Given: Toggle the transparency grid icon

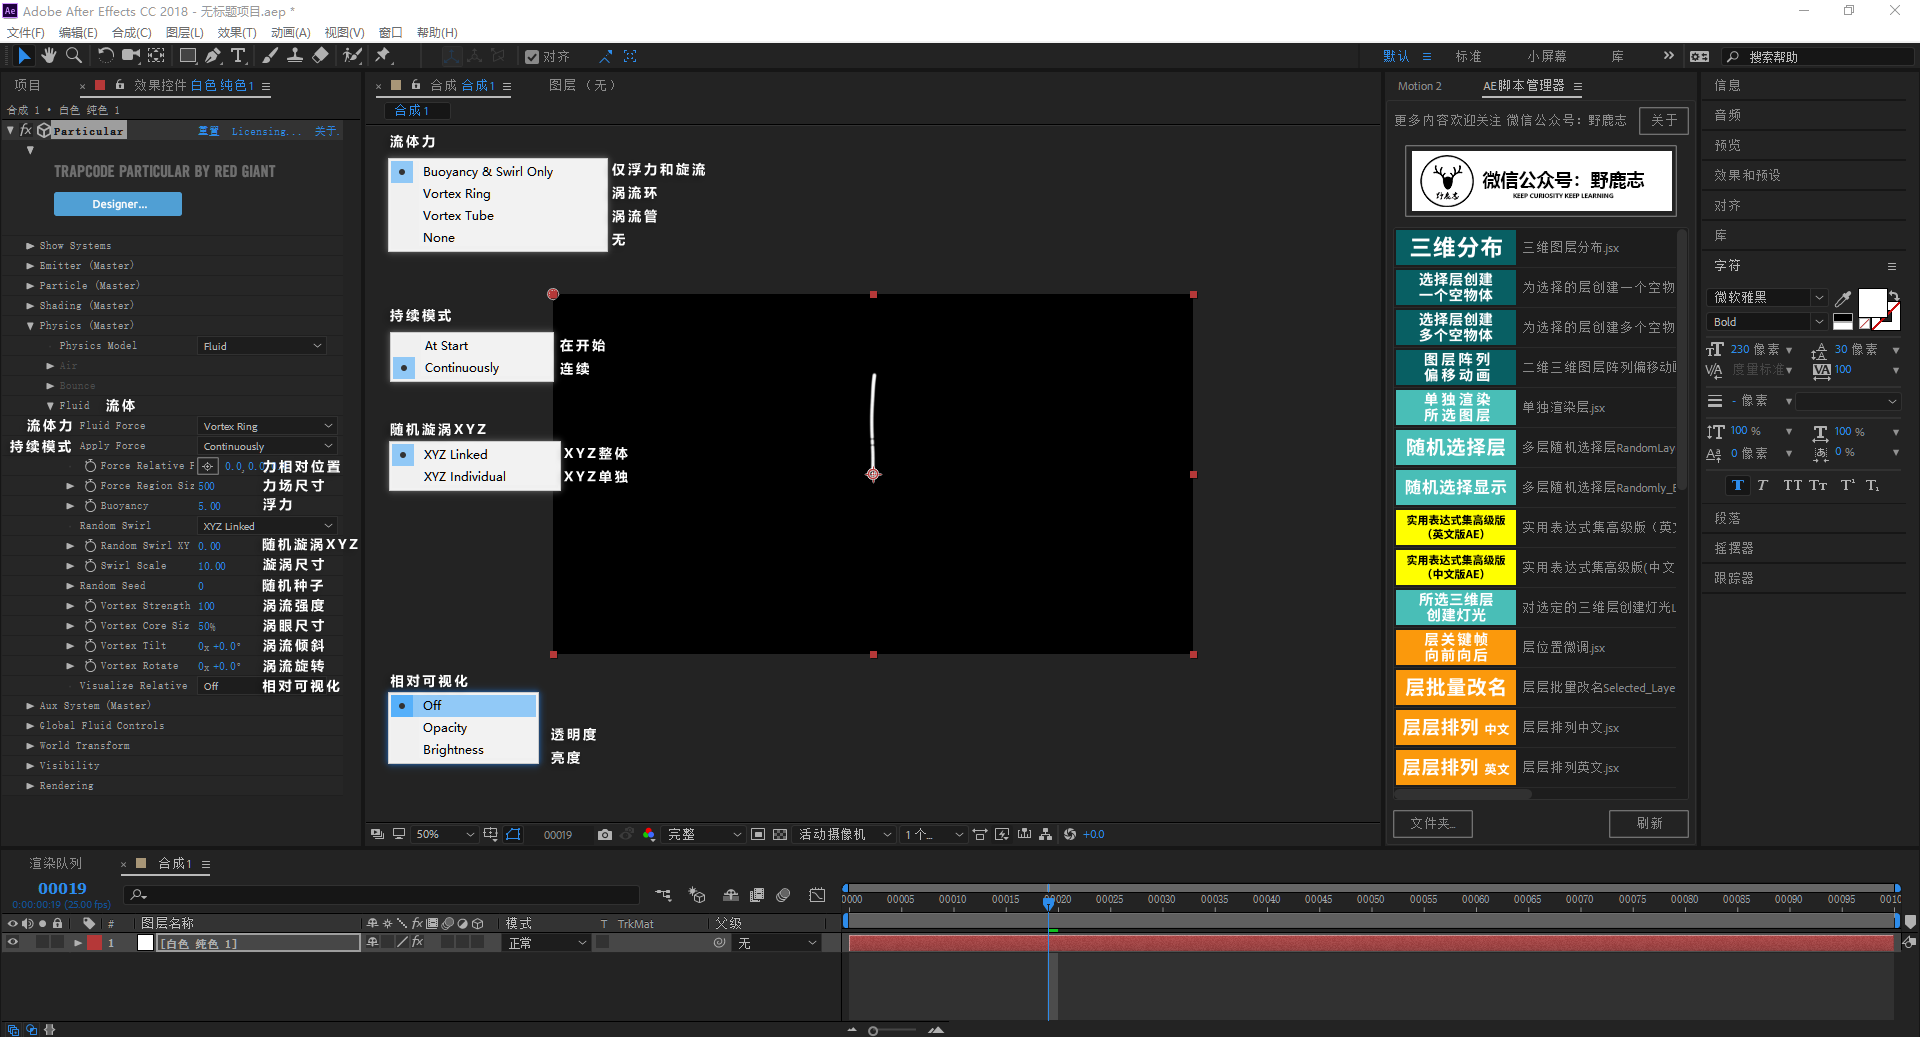Looking at the screenshot, I should [x=780, y=834].
